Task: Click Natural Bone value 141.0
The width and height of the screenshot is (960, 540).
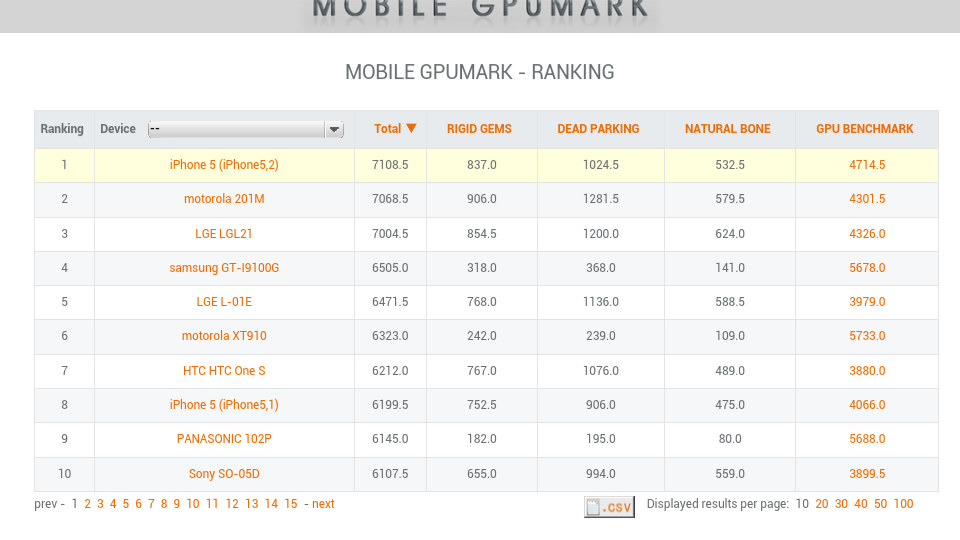Action: 730,268
